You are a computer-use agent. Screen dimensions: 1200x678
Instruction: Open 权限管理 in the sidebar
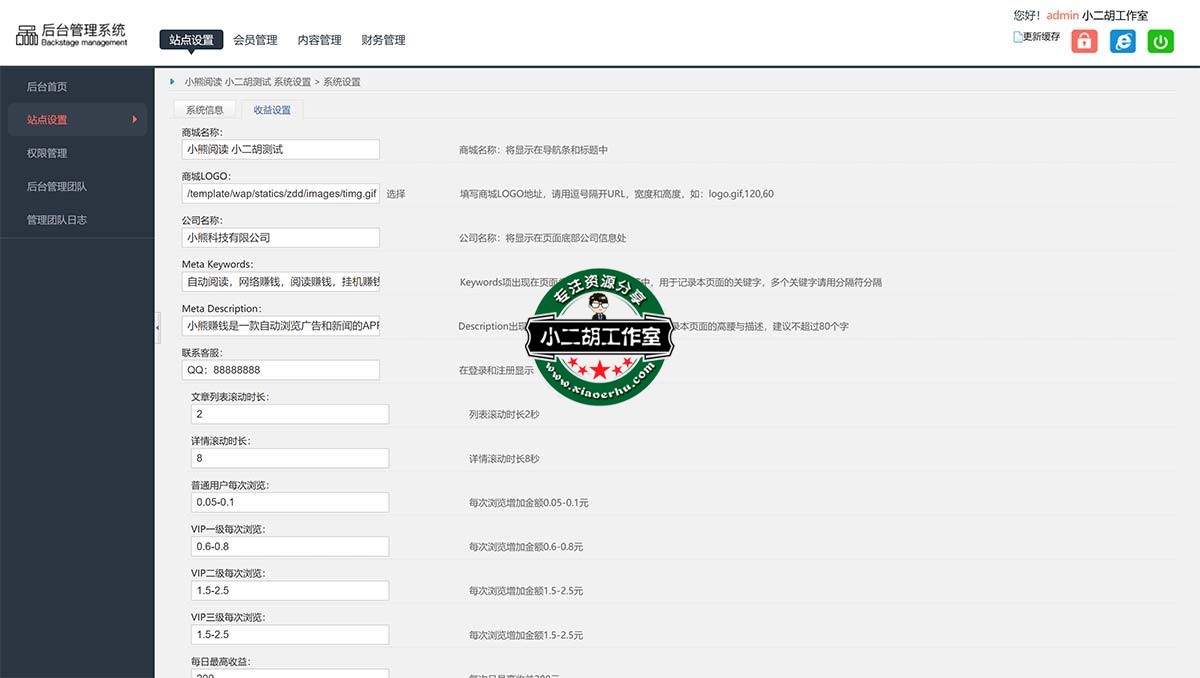pos(47,153)
